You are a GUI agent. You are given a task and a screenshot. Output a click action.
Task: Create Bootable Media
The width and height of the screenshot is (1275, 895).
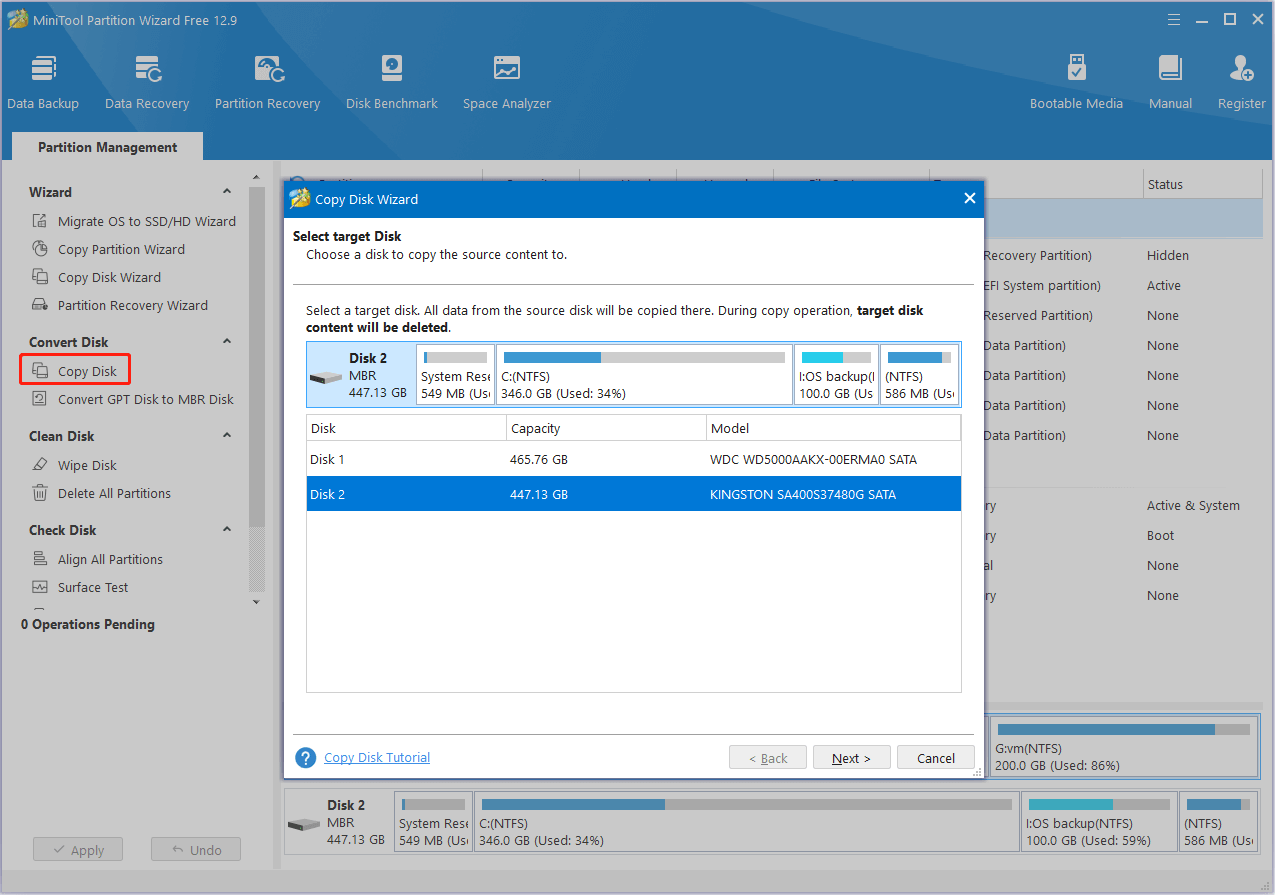(1076, 82)
